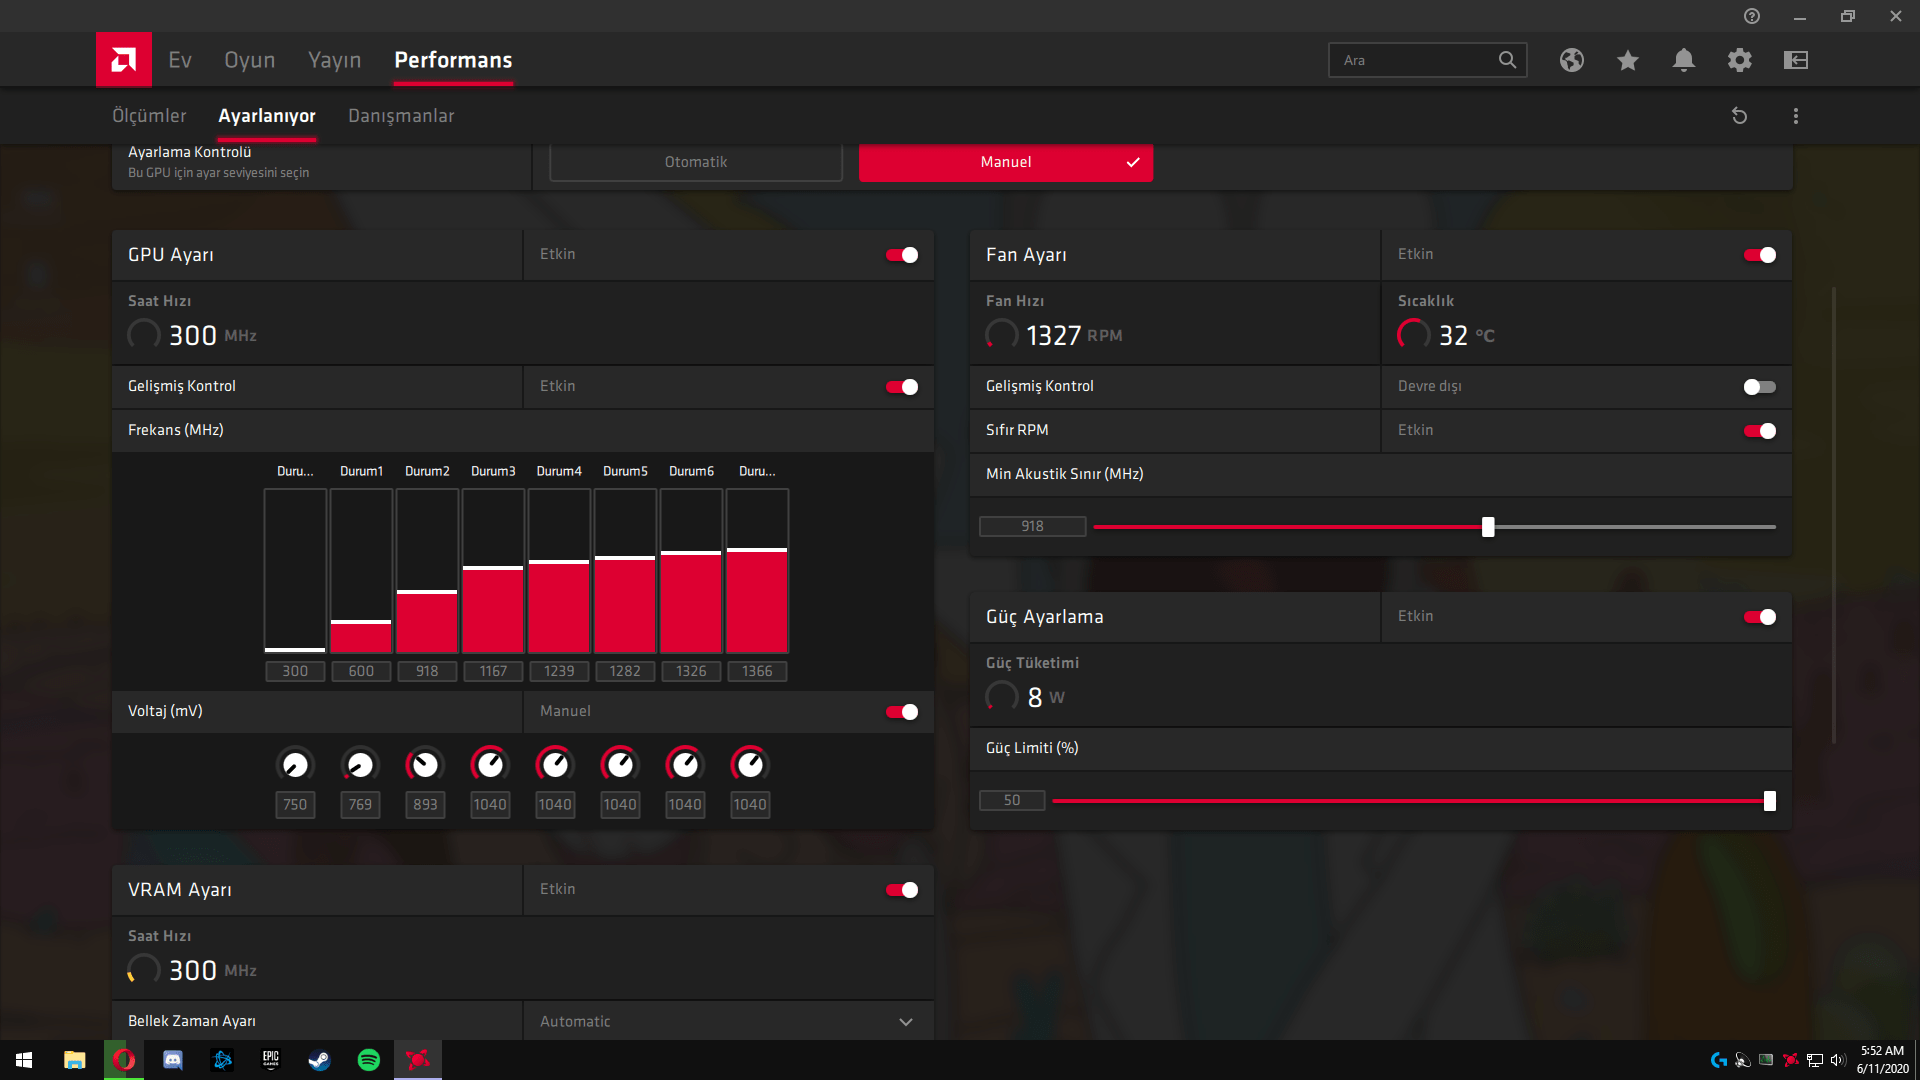Click the Min Akustik Sınır slider handle

(1488, 527)
